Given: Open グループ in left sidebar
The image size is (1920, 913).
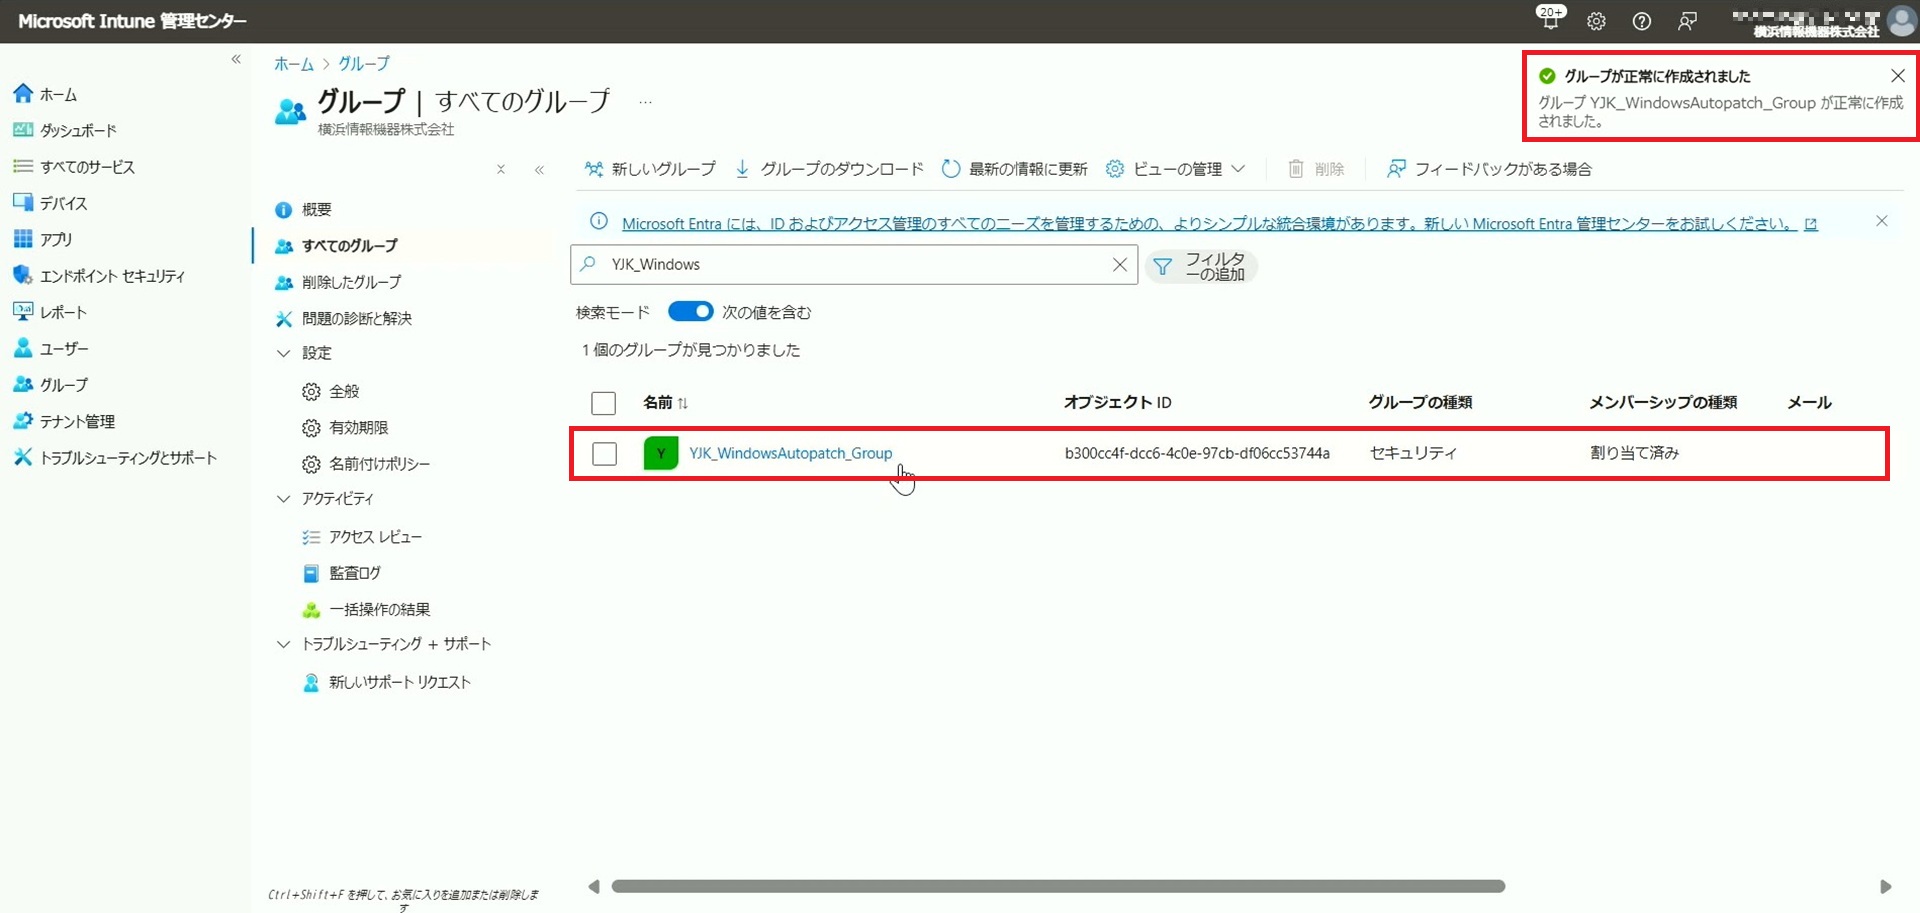Looking at the screenshot, I should point(50,385).
